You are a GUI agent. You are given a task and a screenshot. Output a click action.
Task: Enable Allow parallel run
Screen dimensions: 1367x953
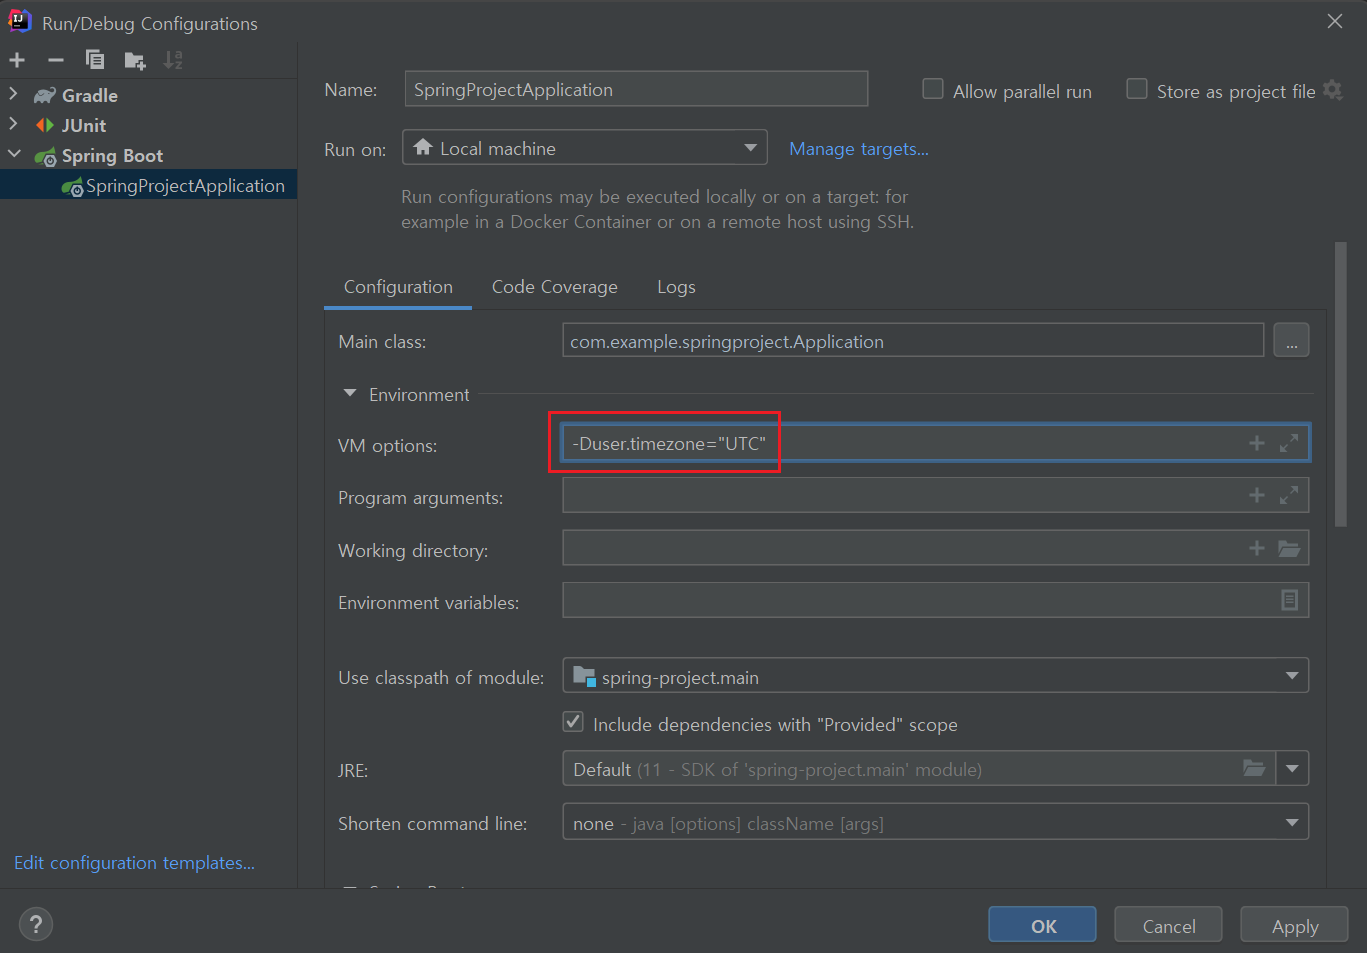point(933,89)
